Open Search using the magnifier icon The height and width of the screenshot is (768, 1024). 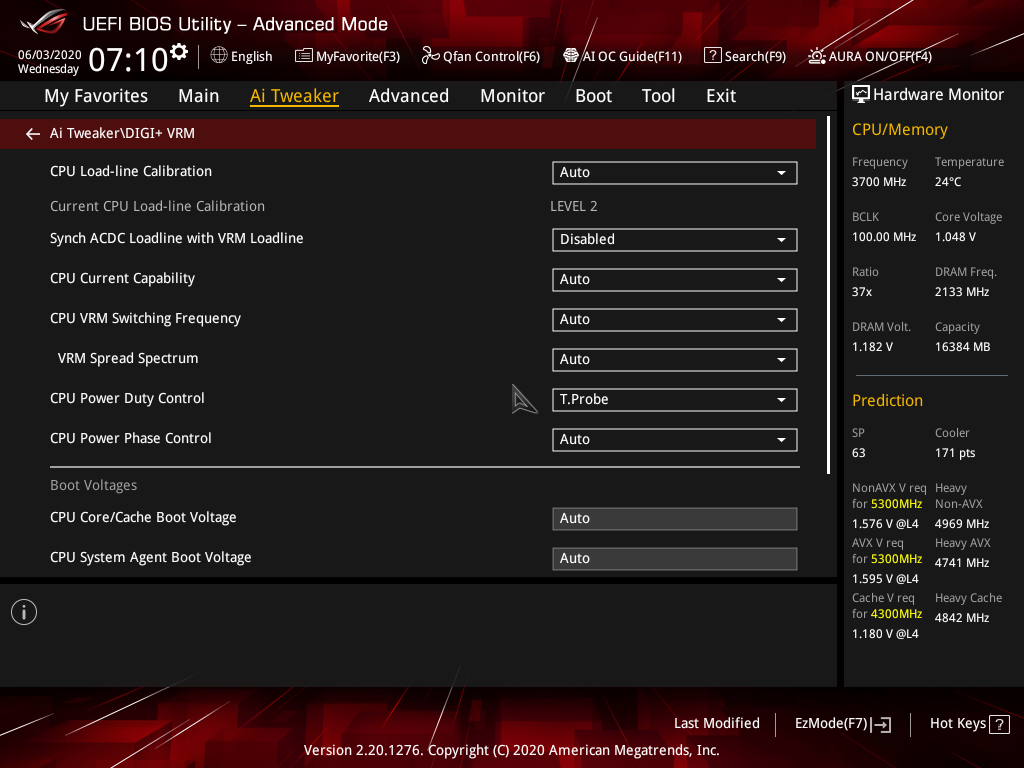click(x=713, y=56)
